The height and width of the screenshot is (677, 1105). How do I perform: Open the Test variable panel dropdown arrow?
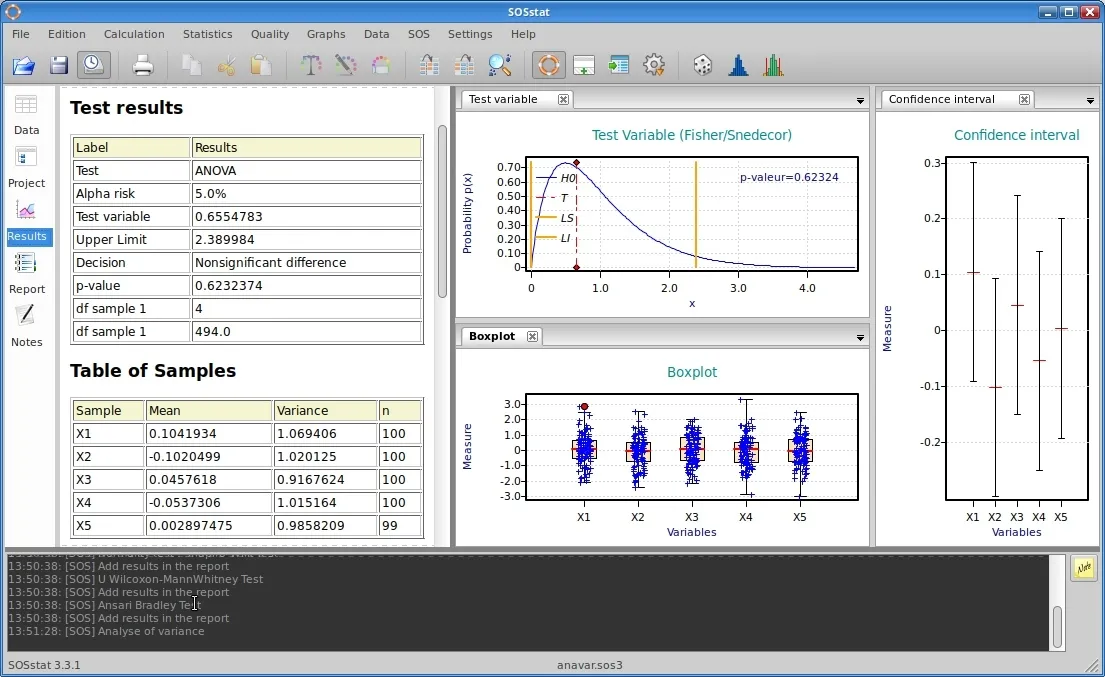[860, 99]
